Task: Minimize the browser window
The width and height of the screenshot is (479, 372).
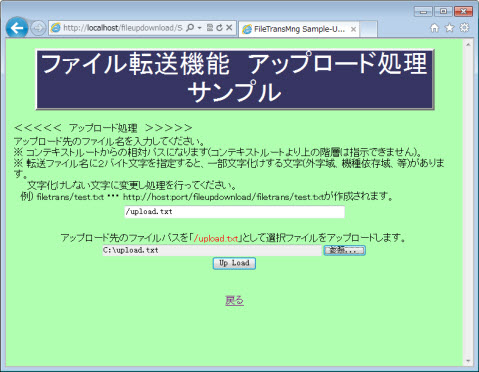Action: click(423, 12)
